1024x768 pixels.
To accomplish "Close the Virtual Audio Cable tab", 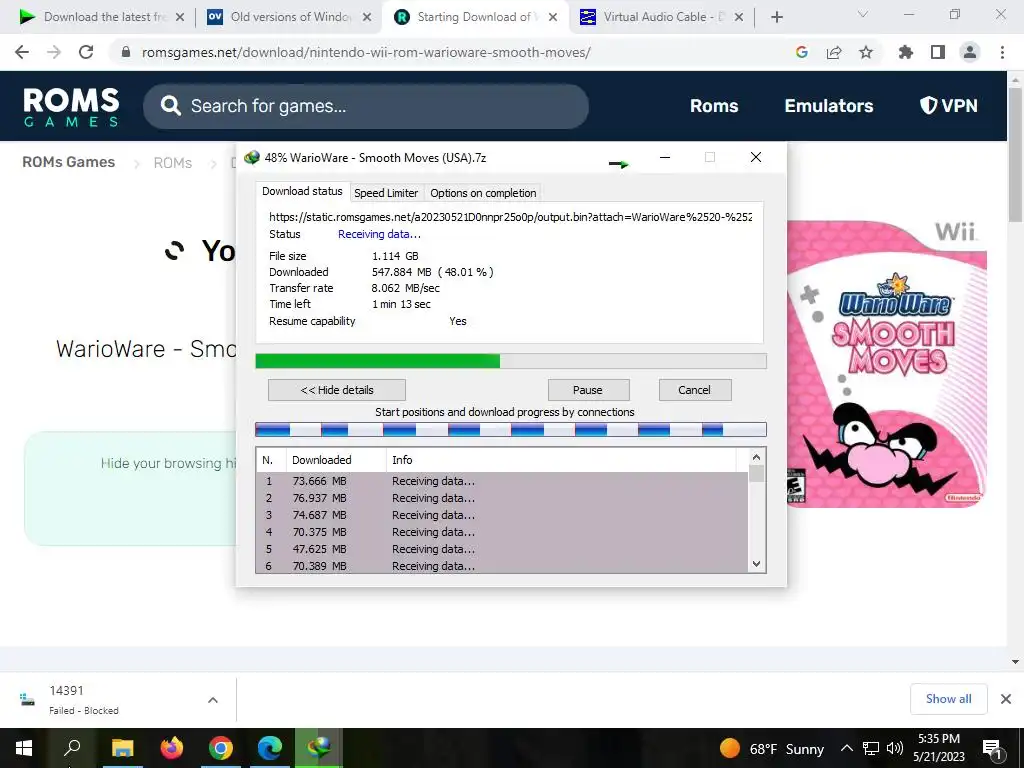I will tap(739, 17).
